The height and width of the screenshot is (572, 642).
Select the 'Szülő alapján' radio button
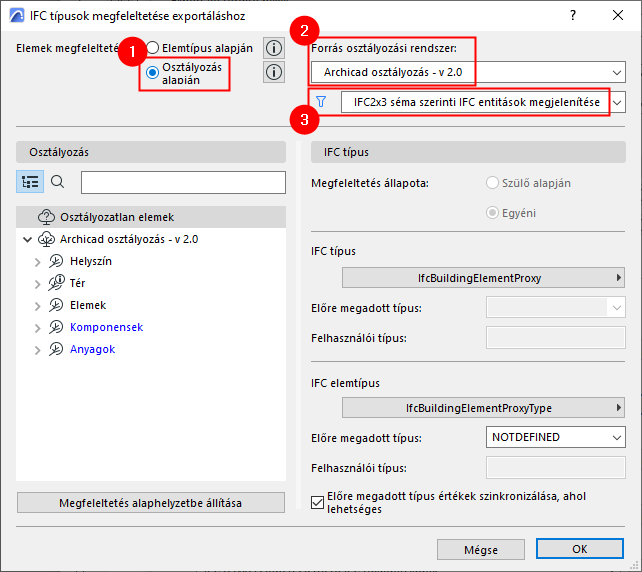(x=492, y=183)
